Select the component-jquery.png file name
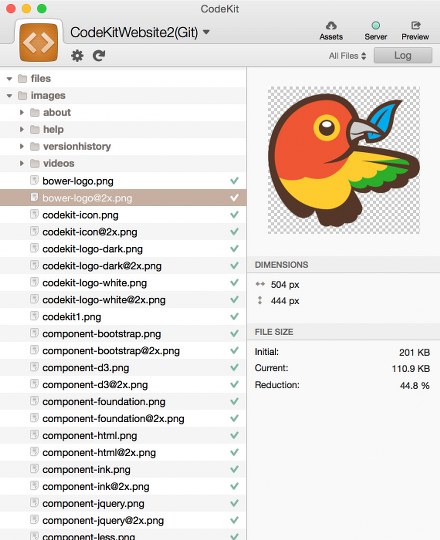 coord(93,503)
